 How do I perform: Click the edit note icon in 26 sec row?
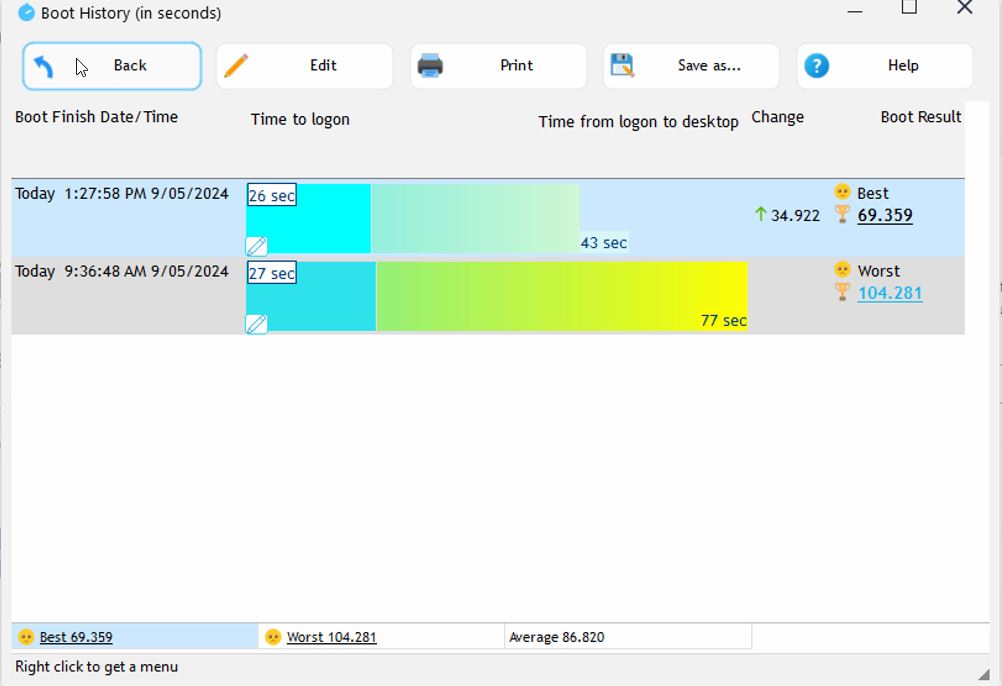point(256,246)
